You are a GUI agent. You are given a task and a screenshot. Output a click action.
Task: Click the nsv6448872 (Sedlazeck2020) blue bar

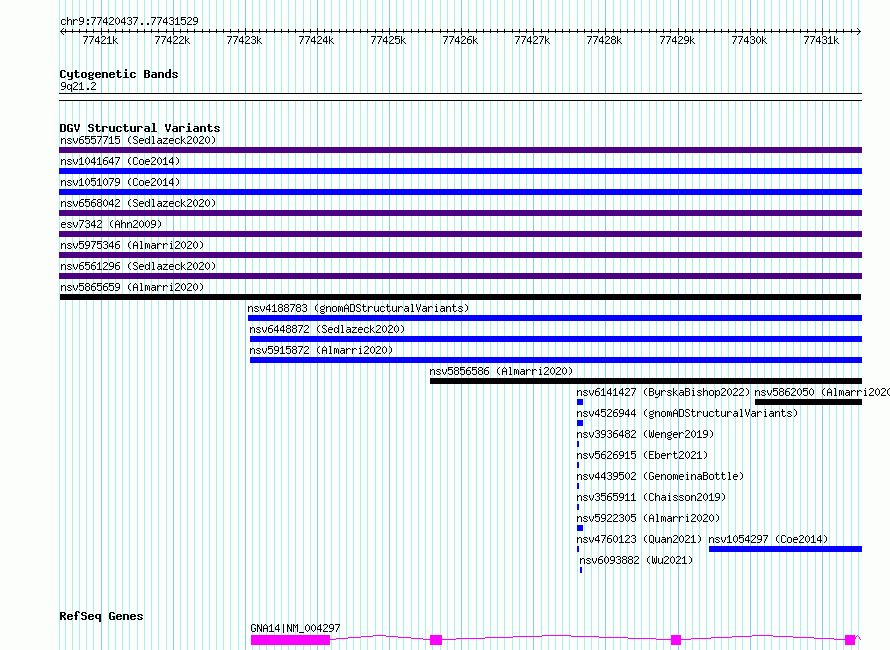(x=556, y=339)
